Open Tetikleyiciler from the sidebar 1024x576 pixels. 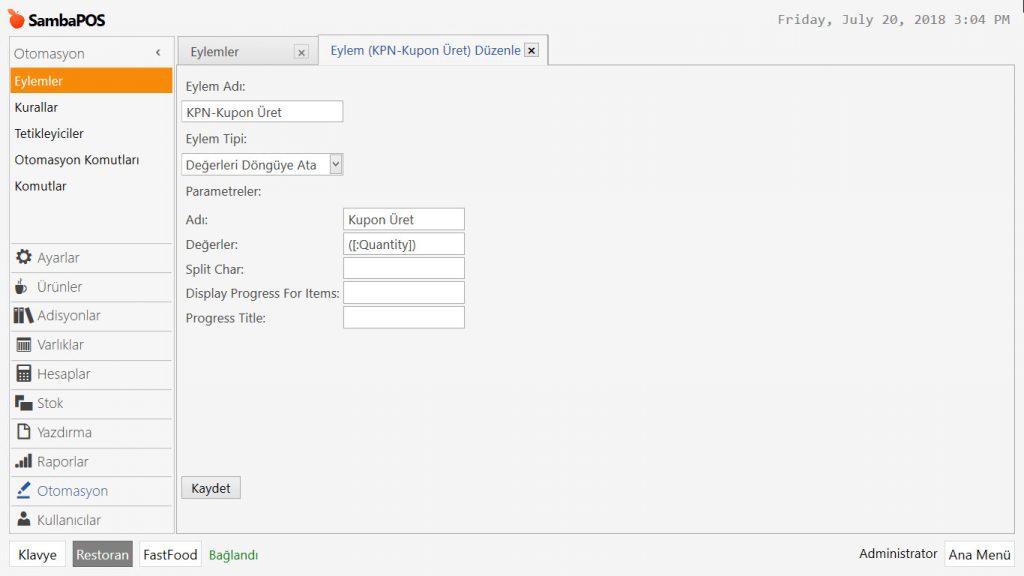tap(49, 133)
